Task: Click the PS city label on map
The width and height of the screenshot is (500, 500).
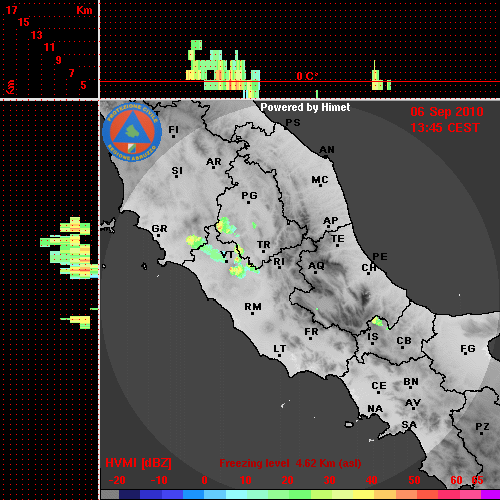Action: tap(293, 123)
